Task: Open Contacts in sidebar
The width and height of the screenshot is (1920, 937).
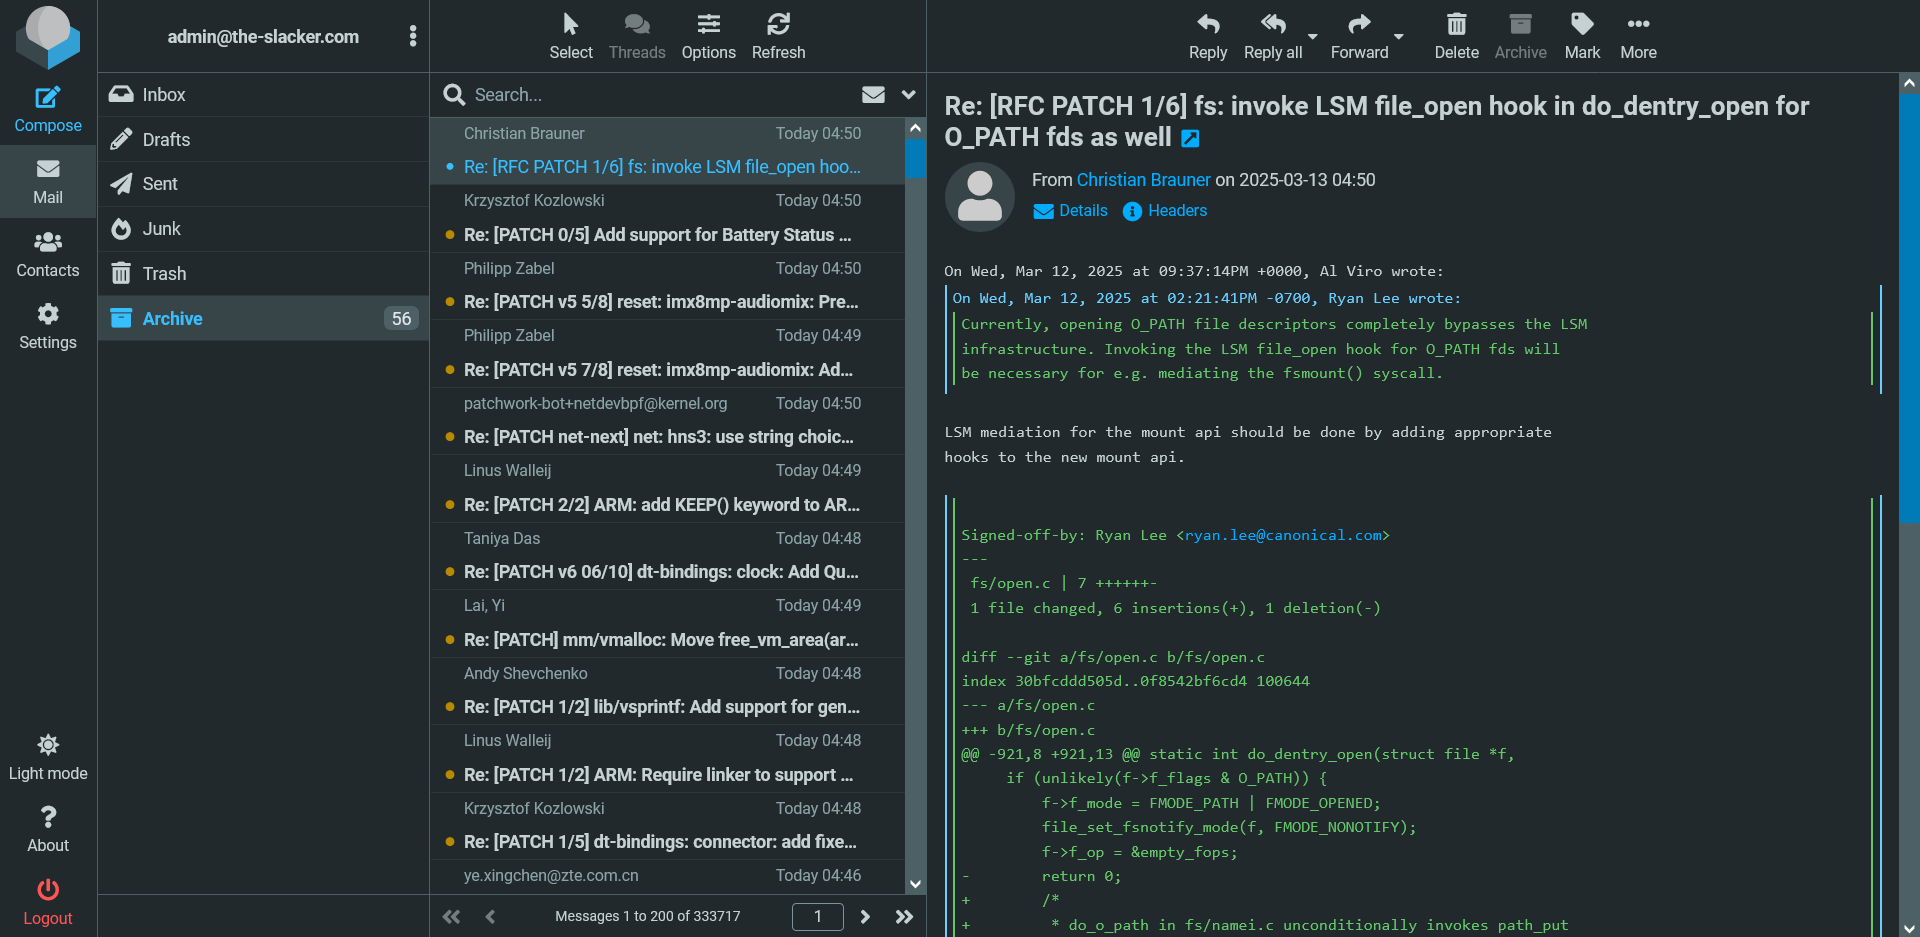Action: pyautogui.click(x=48, y=255)
